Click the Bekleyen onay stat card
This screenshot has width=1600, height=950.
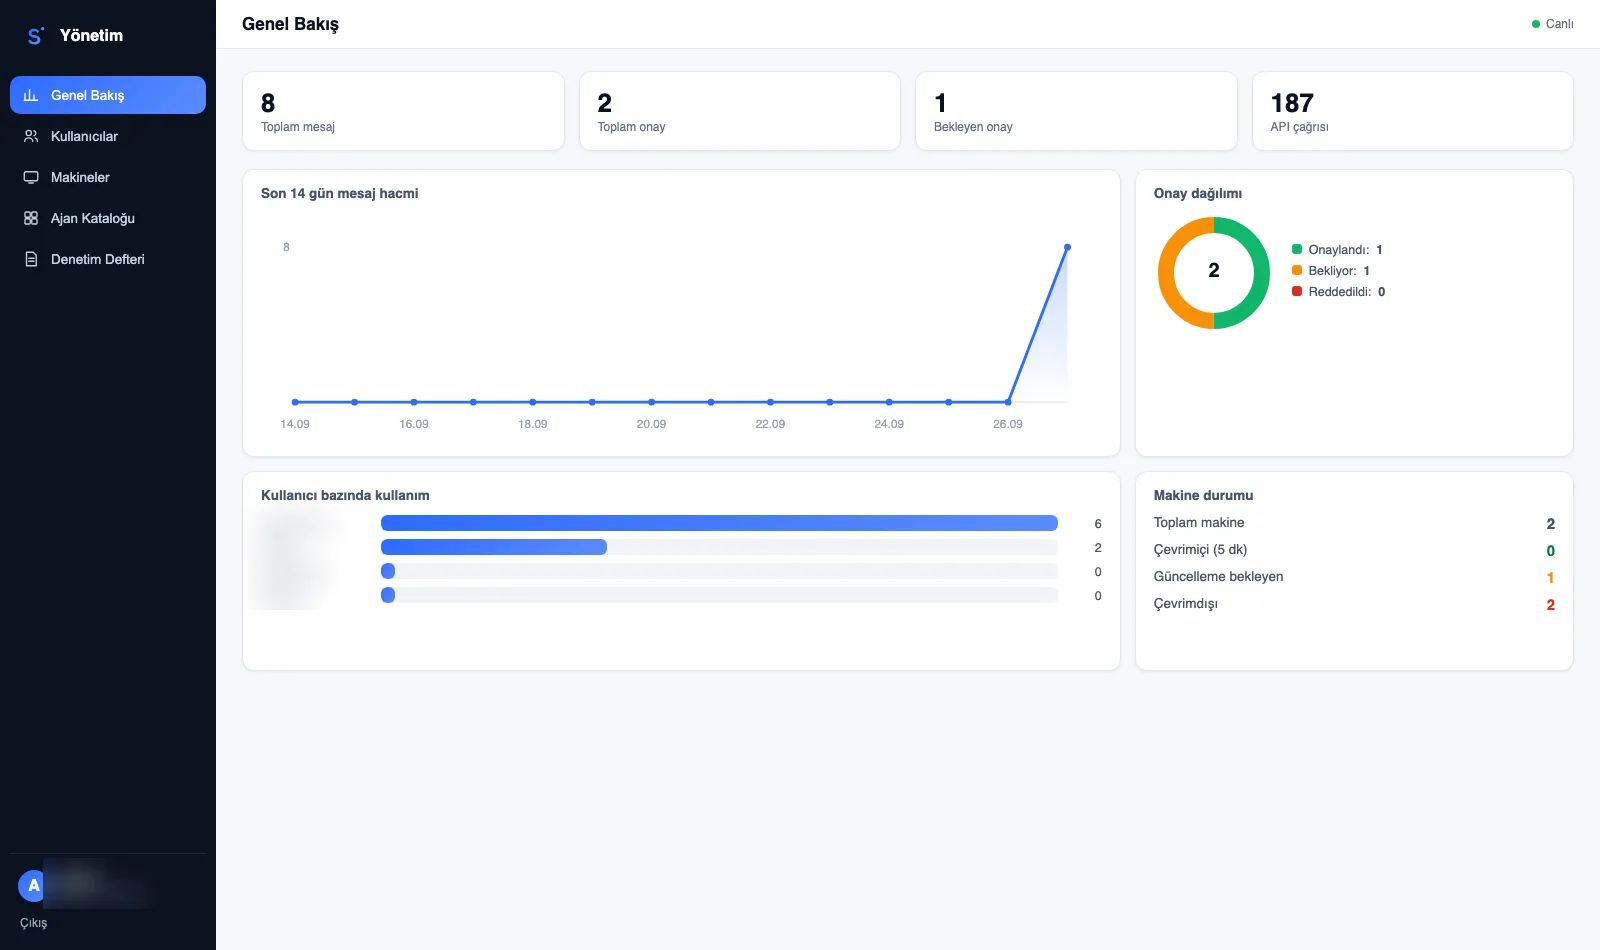[1076, 111]
